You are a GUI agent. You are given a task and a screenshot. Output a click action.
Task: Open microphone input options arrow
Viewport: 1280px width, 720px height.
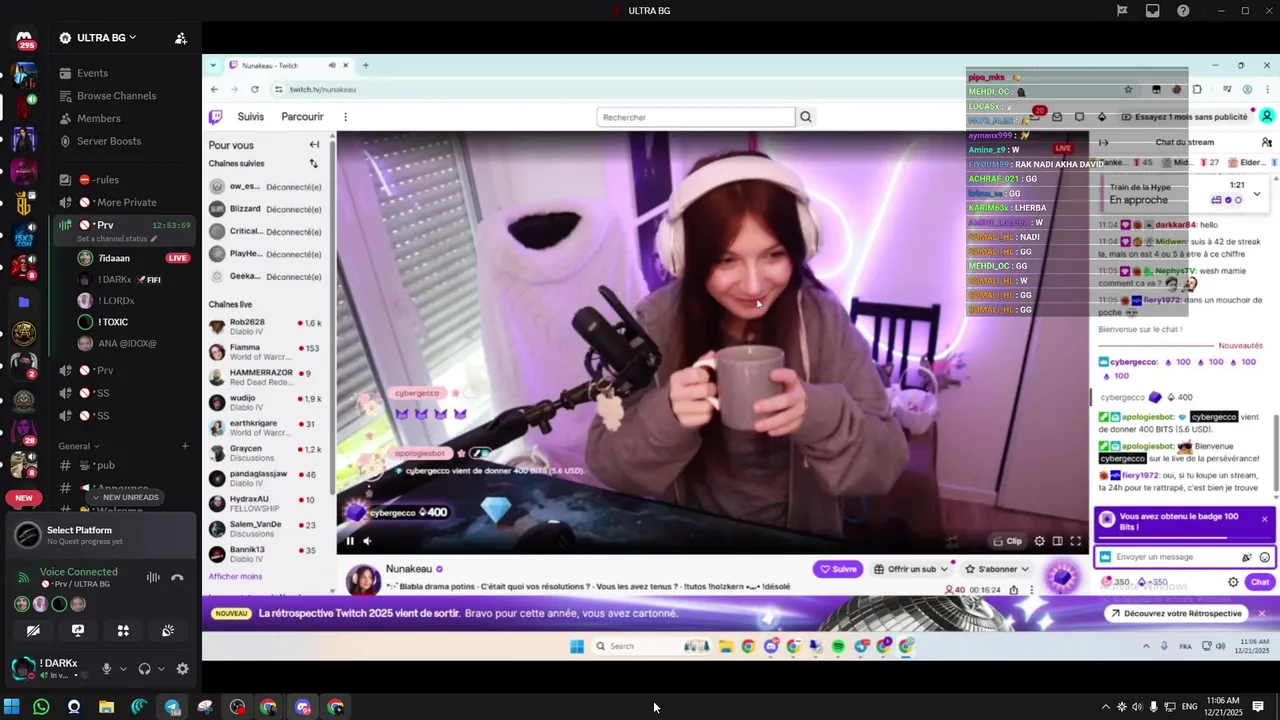point(123,669)
